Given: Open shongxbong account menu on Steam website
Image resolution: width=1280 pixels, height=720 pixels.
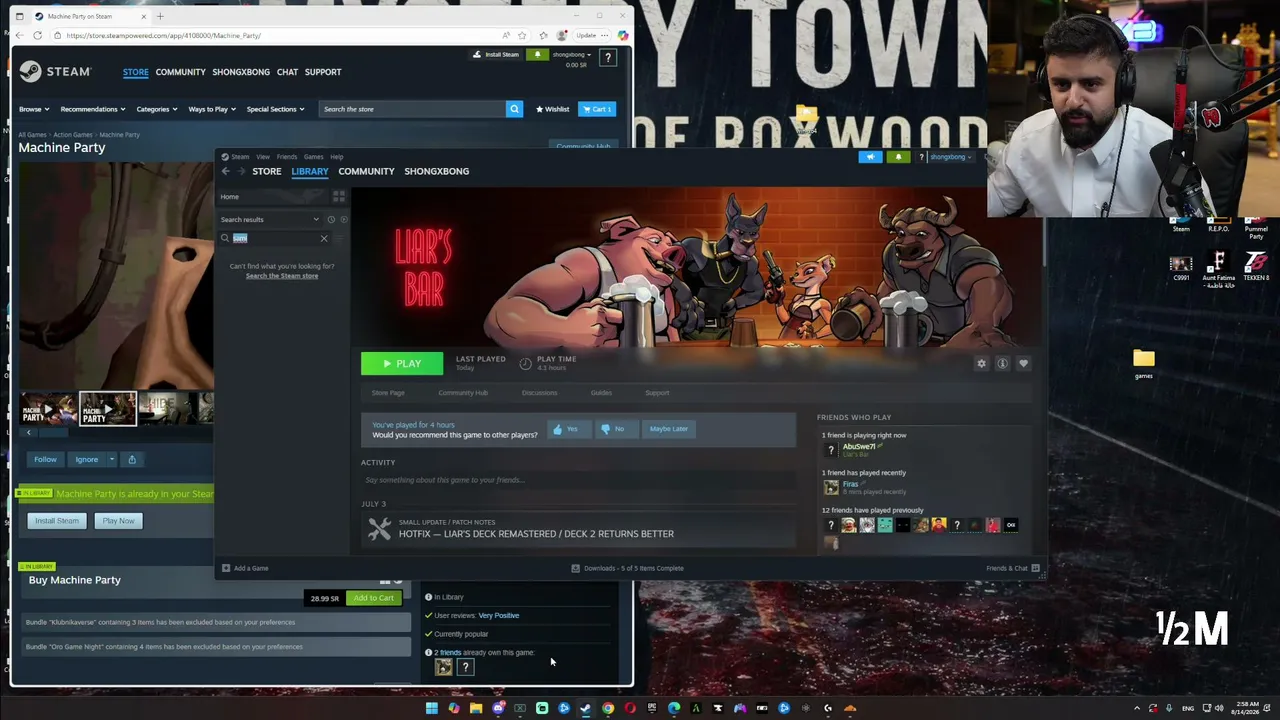Looking at the screenshot, I should point(571,54).
